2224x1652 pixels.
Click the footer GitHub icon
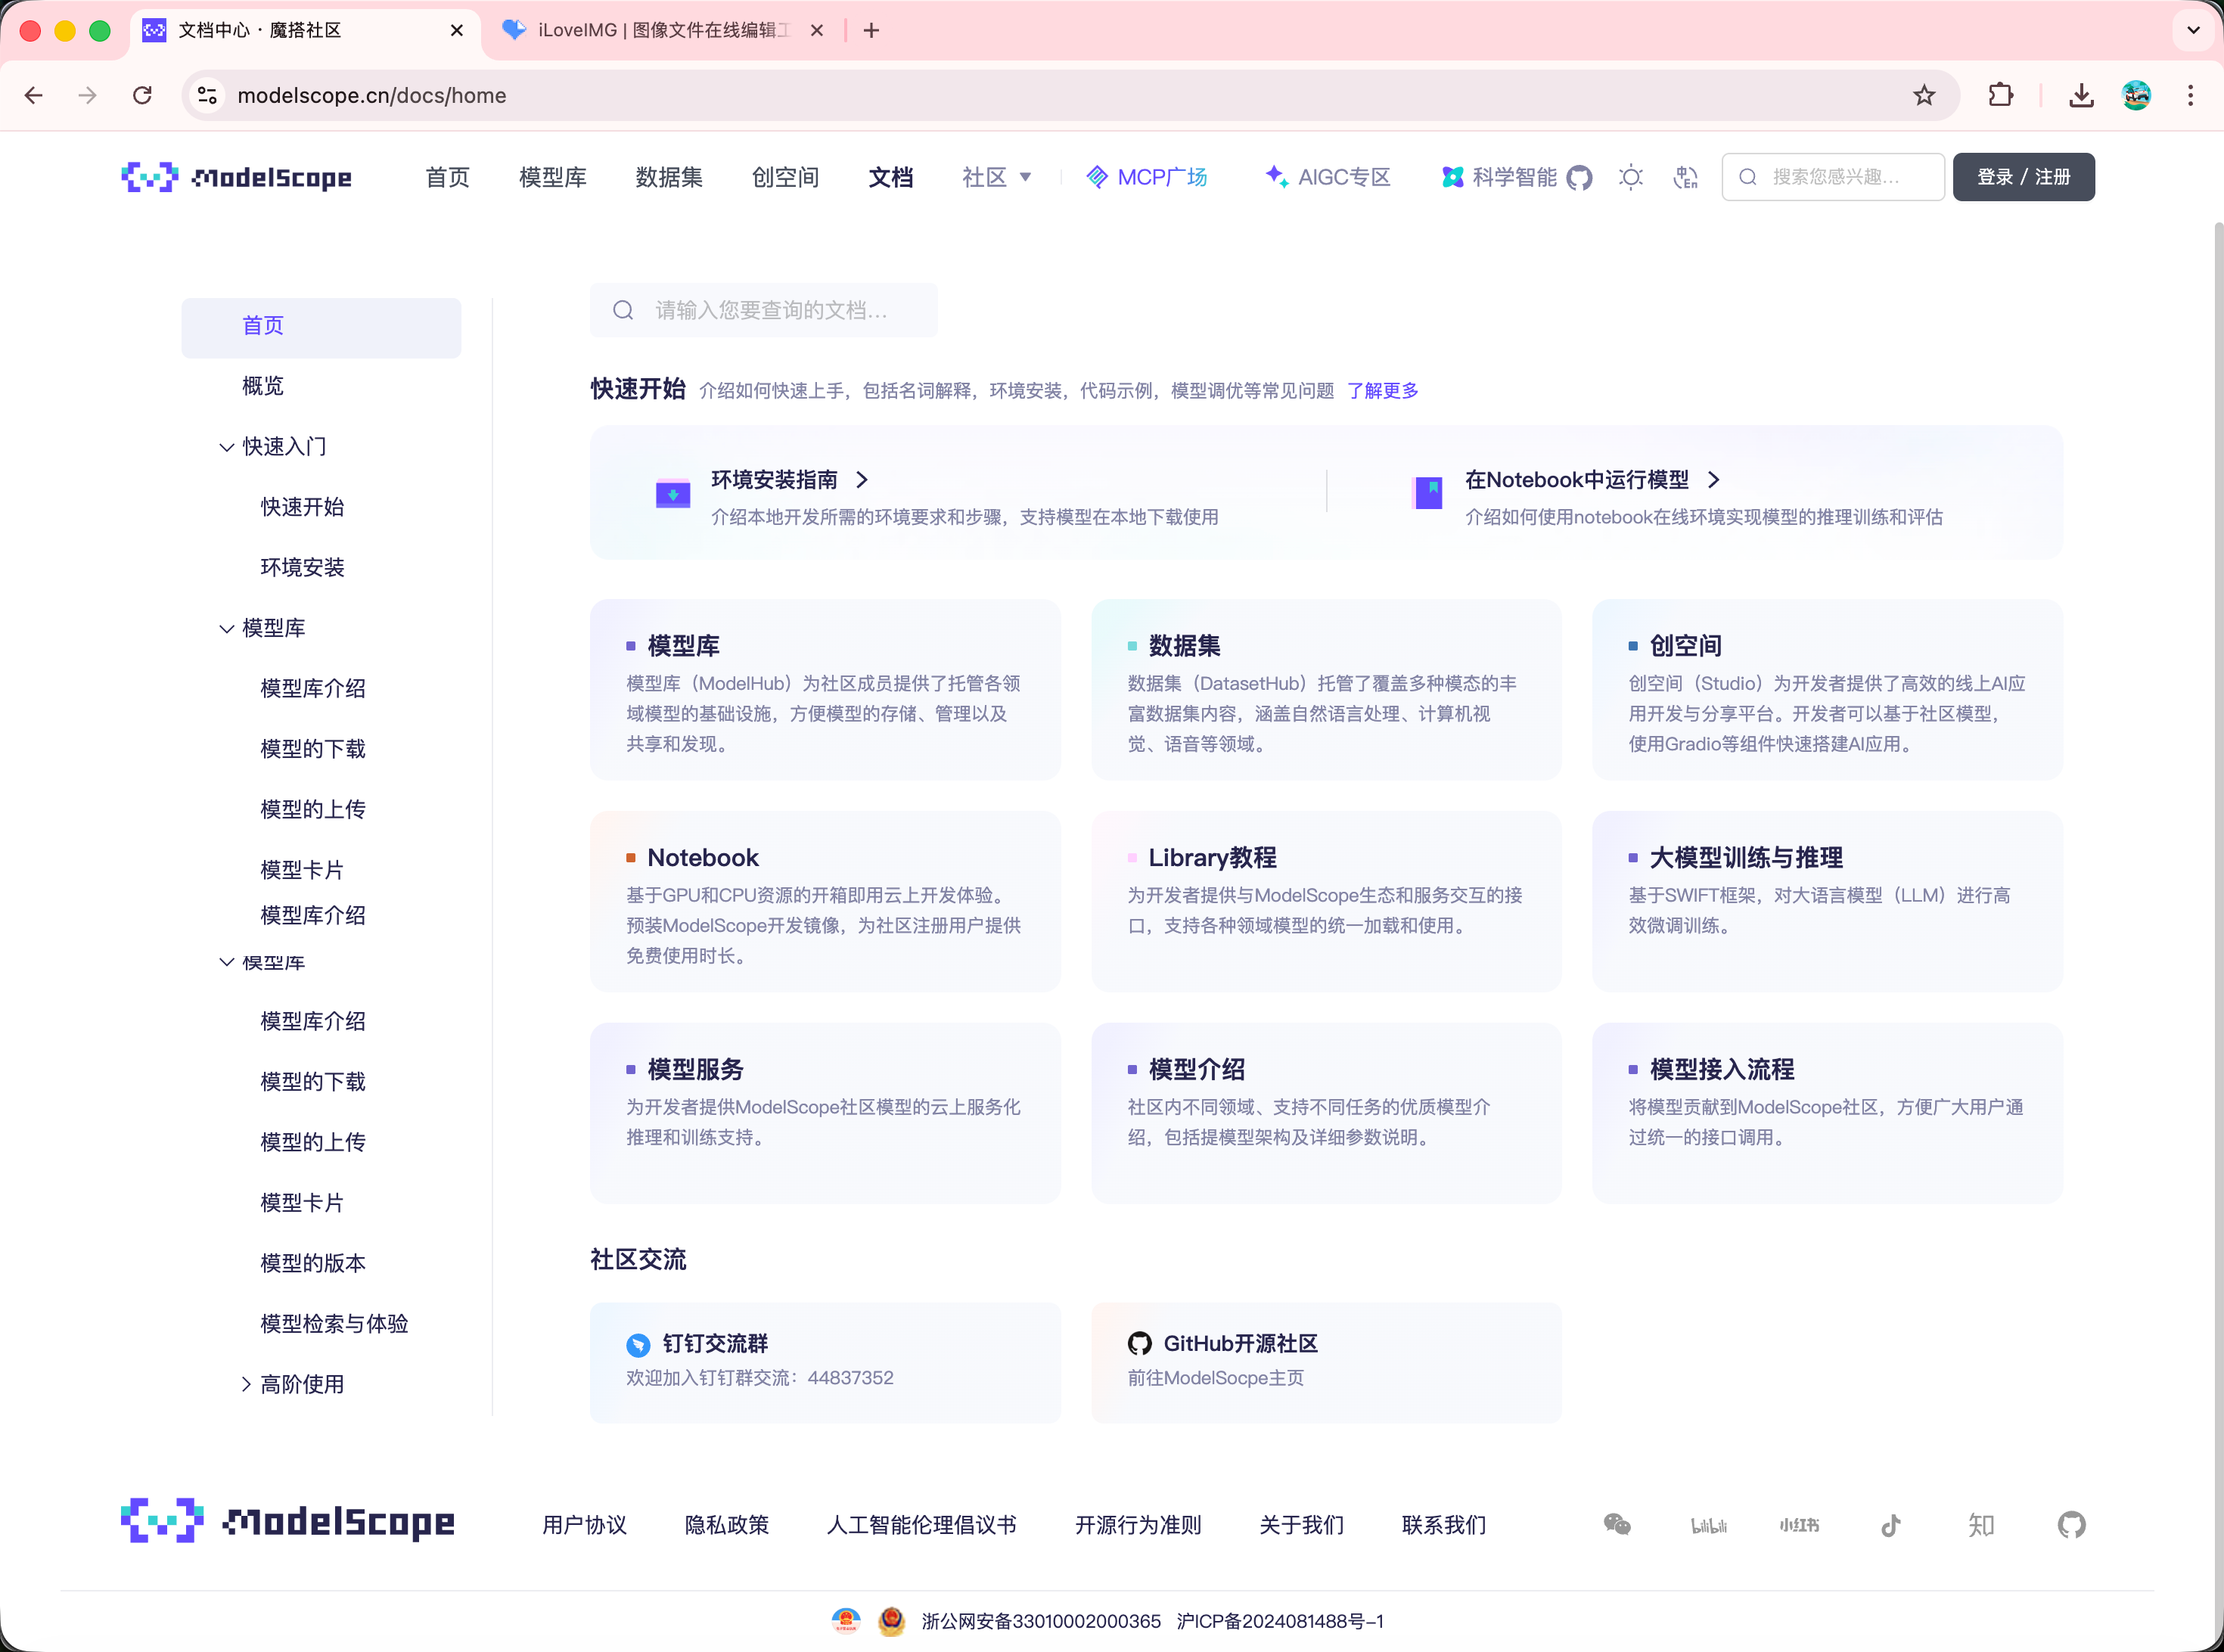coord(2072,1525)
